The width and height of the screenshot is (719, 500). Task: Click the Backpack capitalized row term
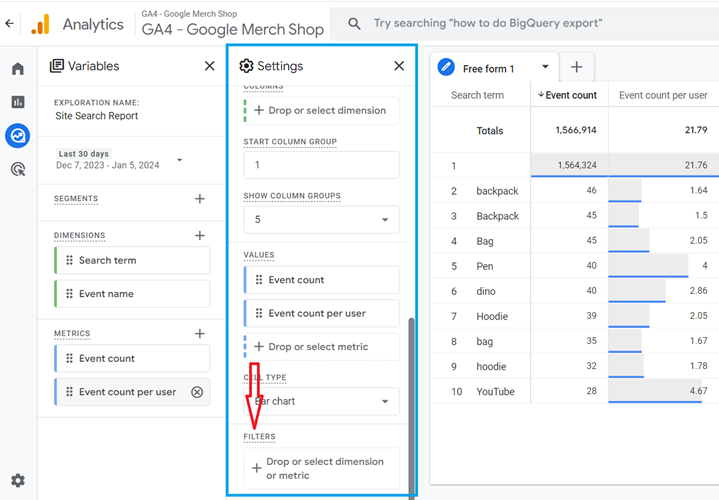tap(498, 216)
